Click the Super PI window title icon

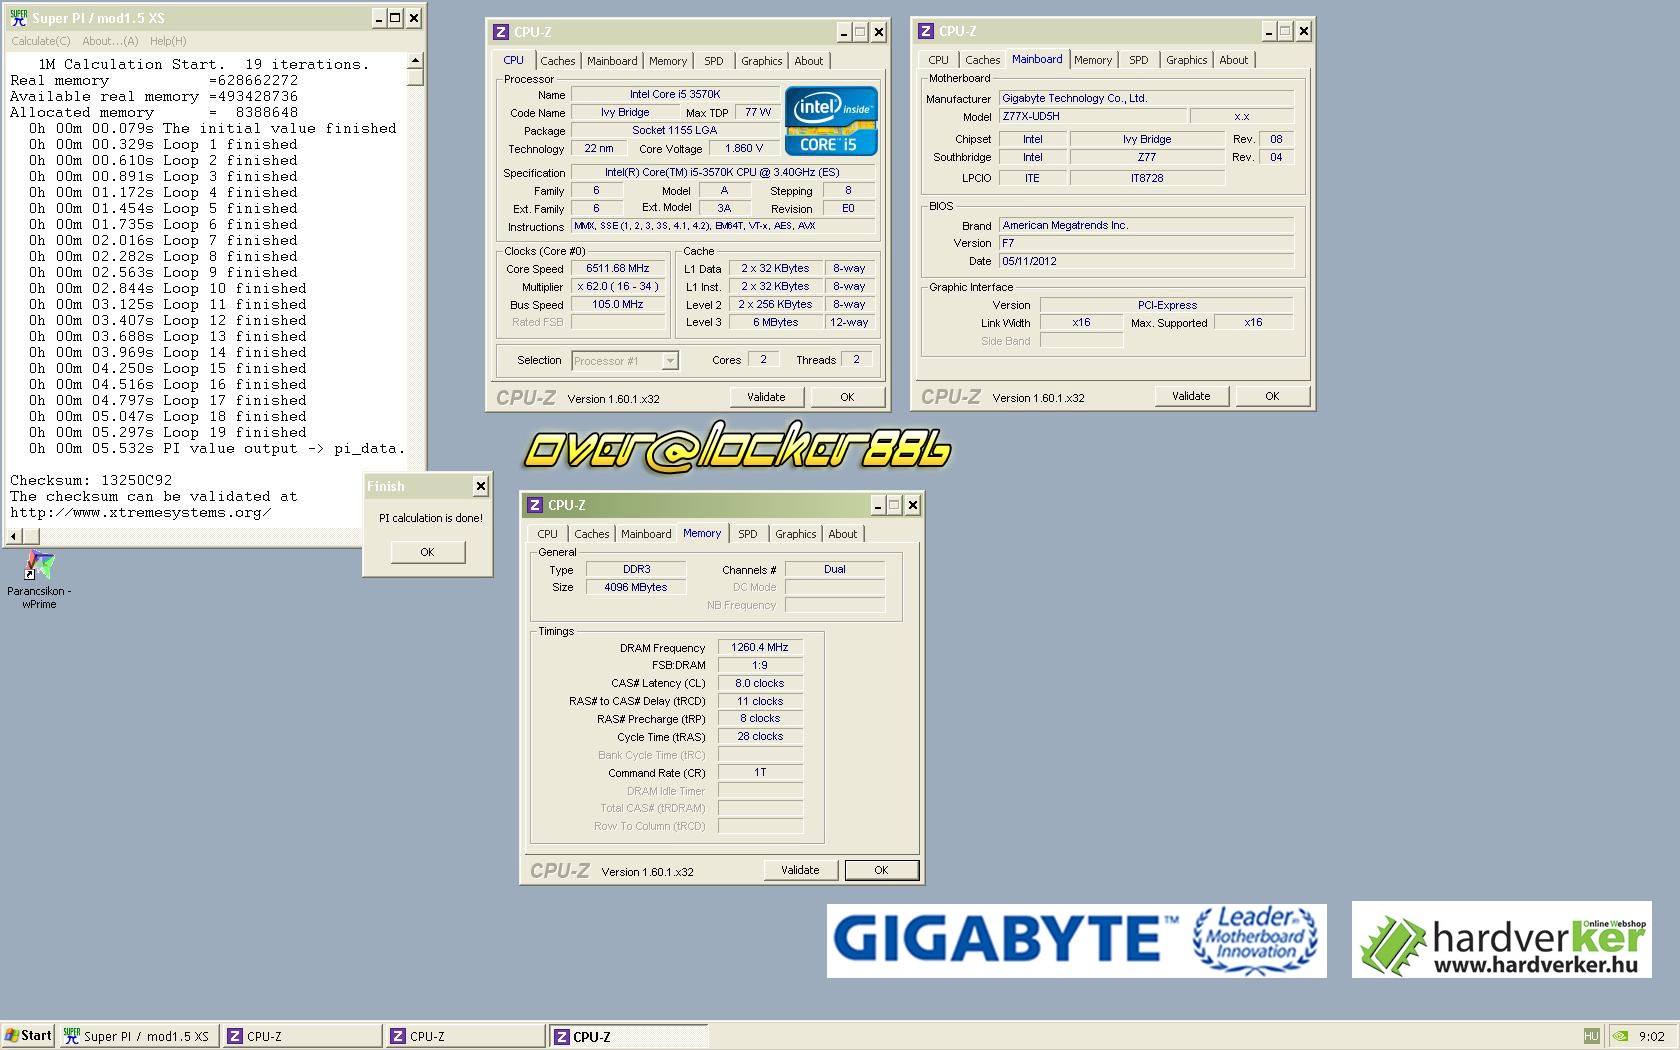[x=18, y=18]
